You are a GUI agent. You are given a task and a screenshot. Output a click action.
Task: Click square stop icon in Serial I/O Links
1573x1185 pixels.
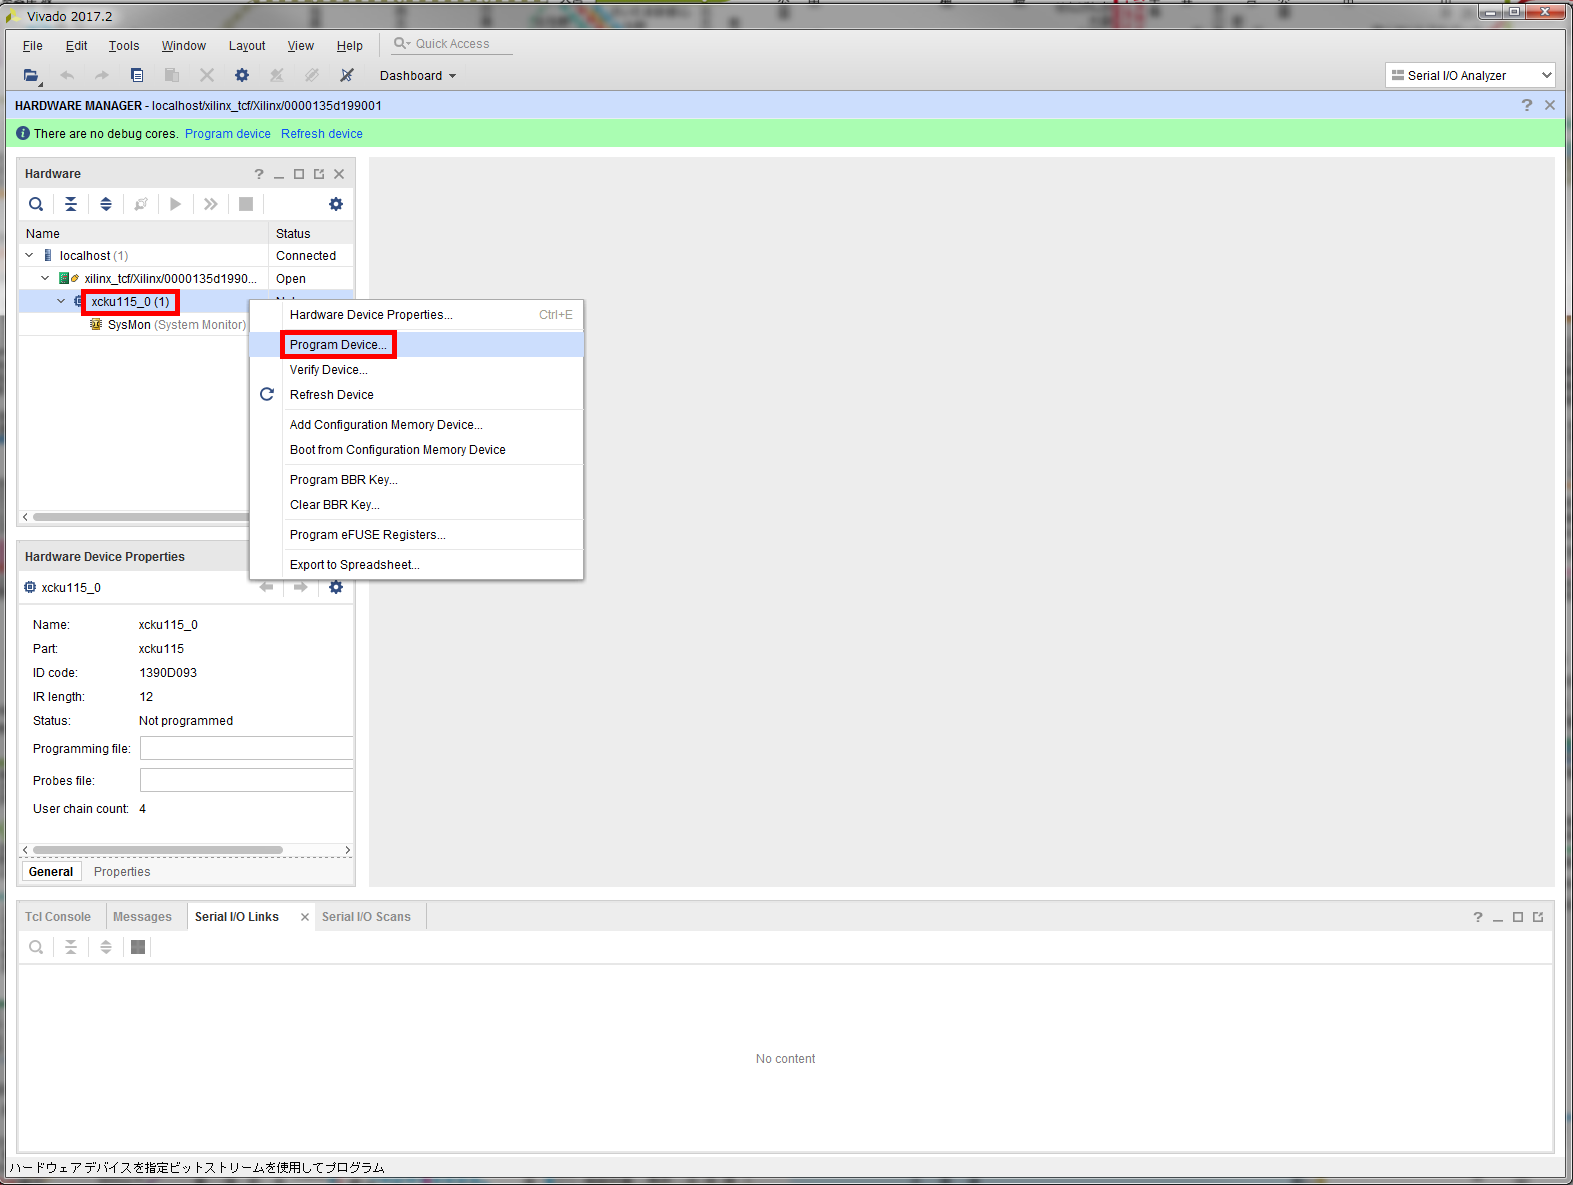[138, 947]
